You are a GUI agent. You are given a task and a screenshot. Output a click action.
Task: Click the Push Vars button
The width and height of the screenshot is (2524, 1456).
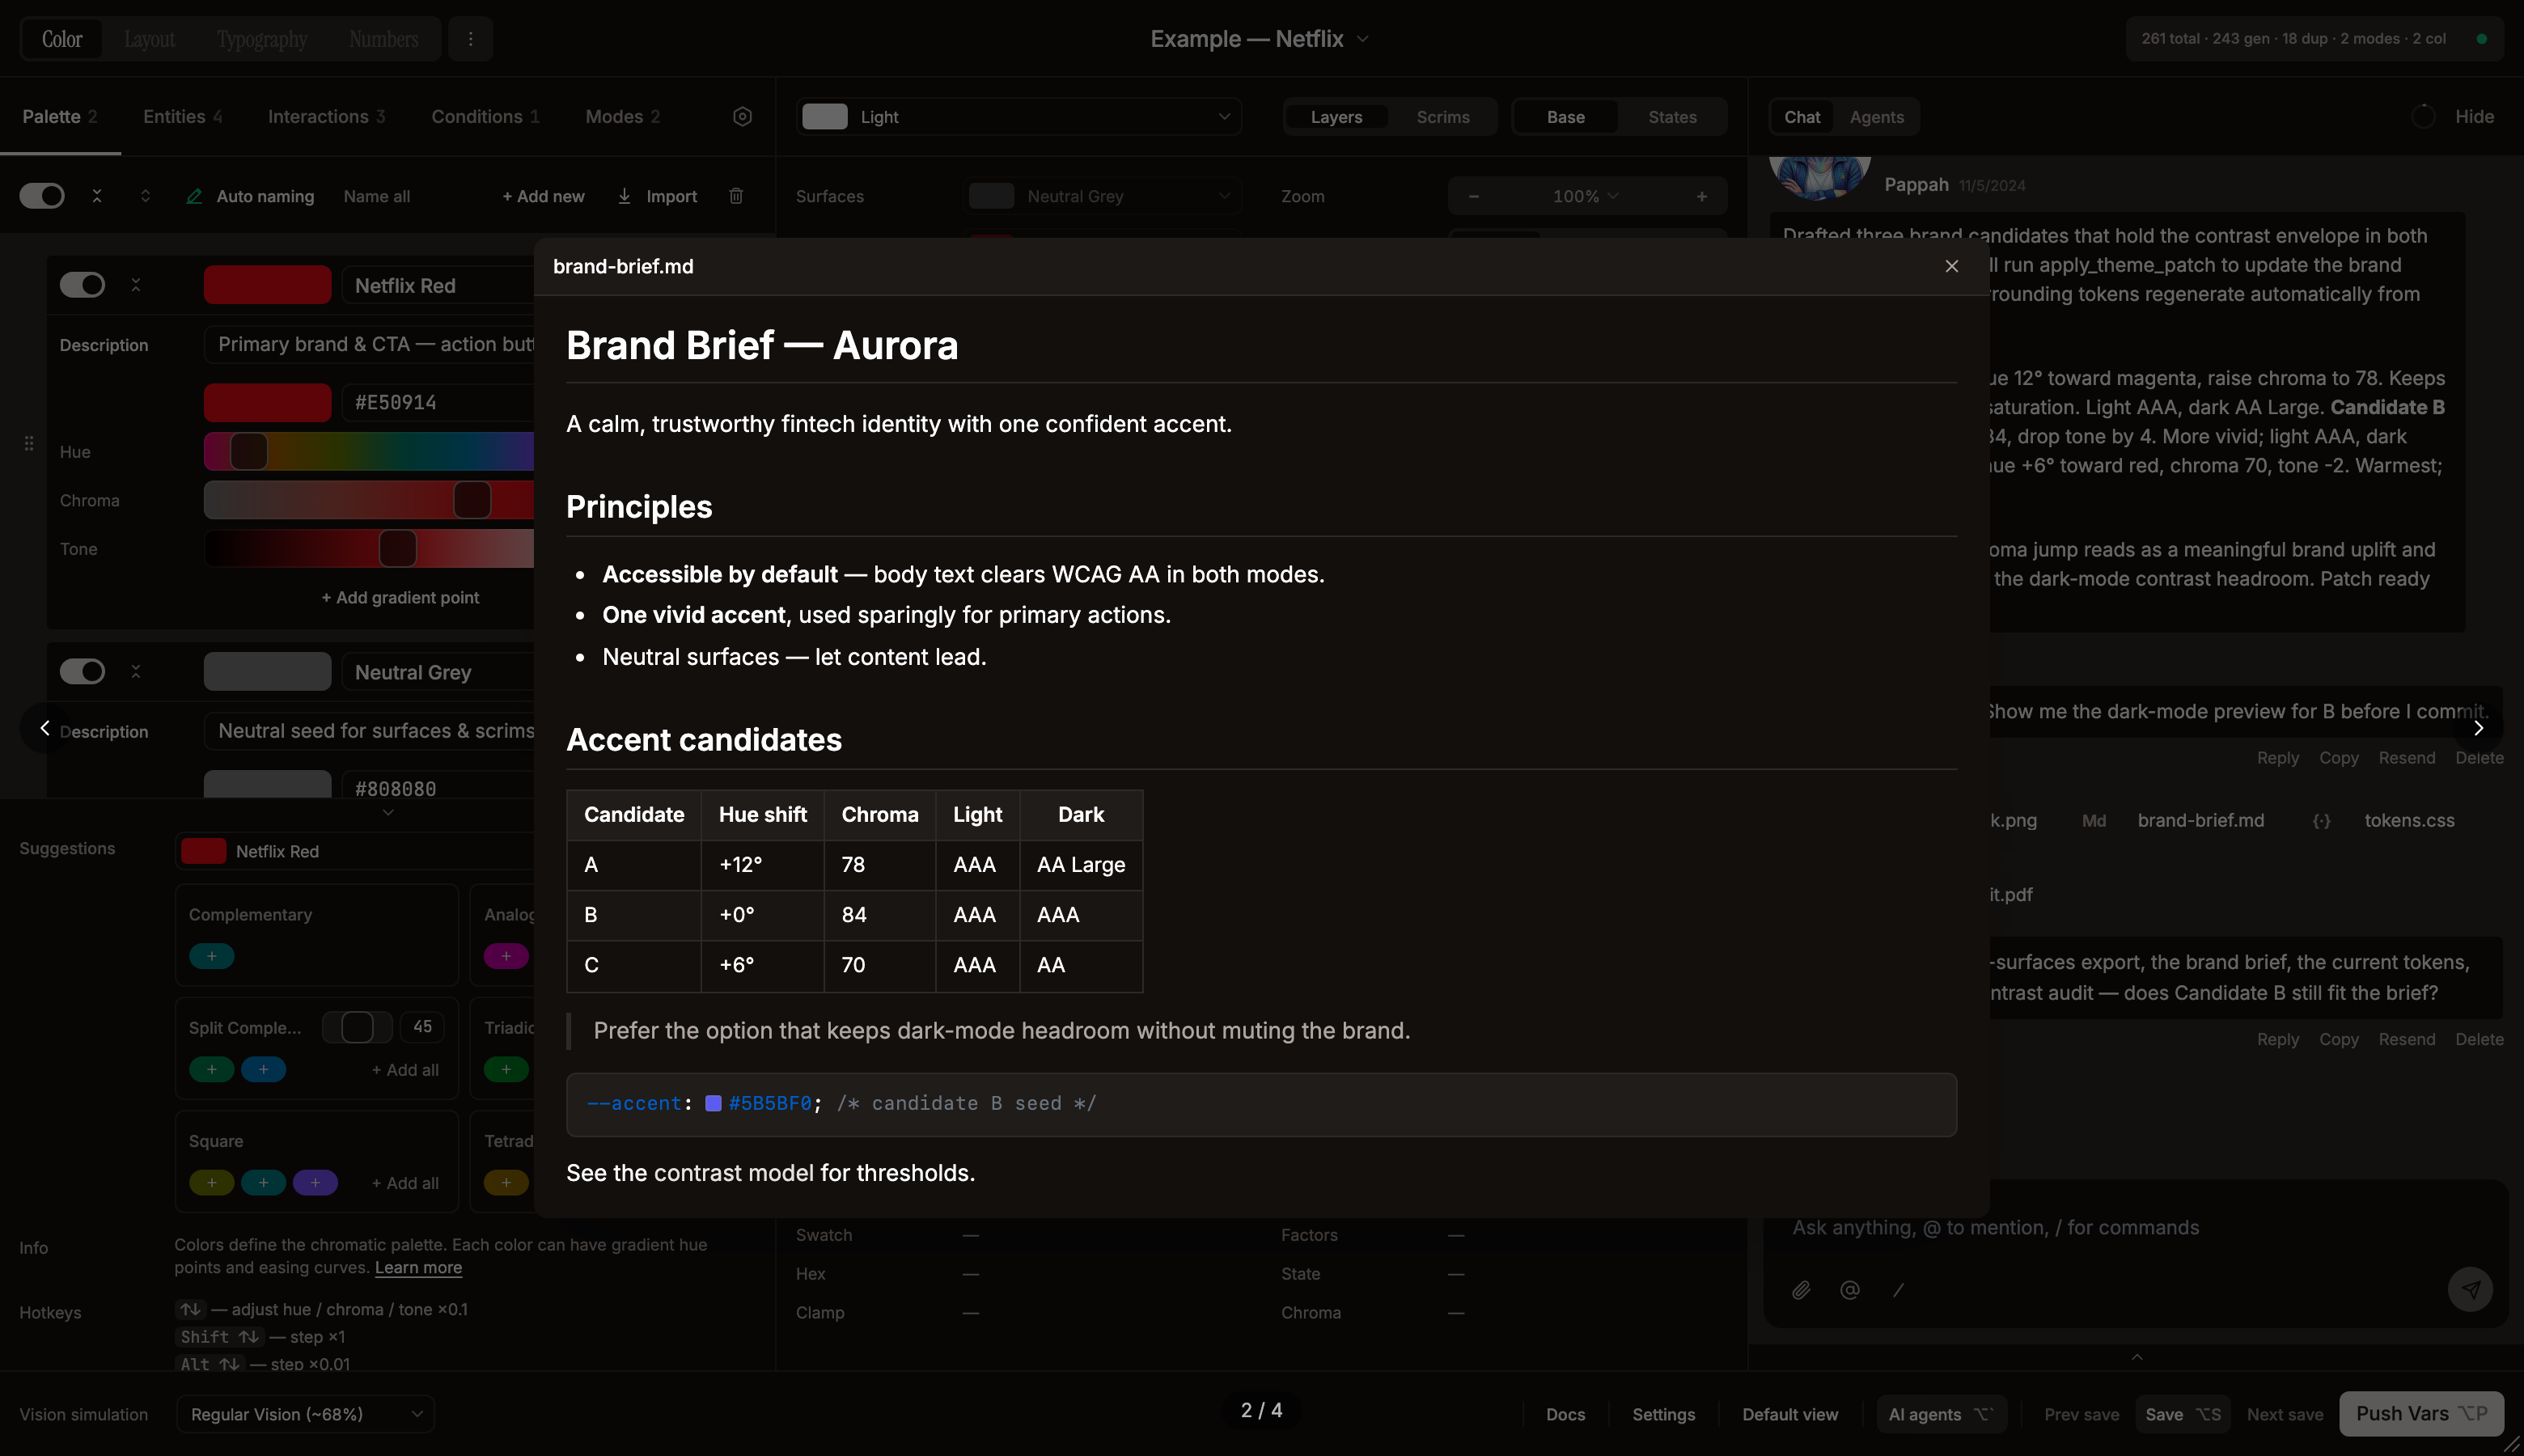(x=2421, y=1414)
